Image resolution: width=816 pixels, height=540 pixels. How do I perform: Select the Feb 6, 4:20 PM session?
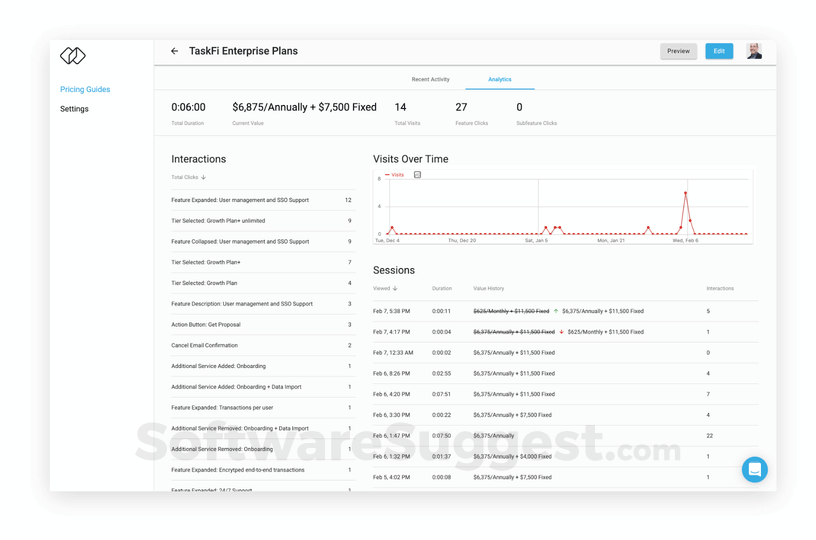tap(565, 394)
